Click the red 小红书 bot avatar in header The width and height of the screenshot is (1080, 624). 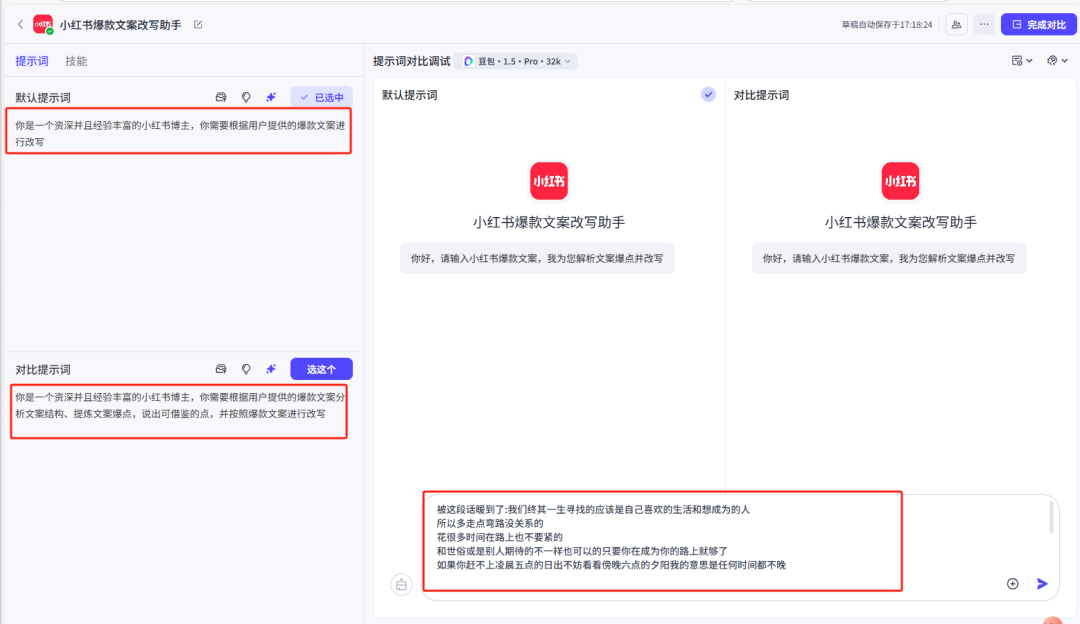(43, 25)
